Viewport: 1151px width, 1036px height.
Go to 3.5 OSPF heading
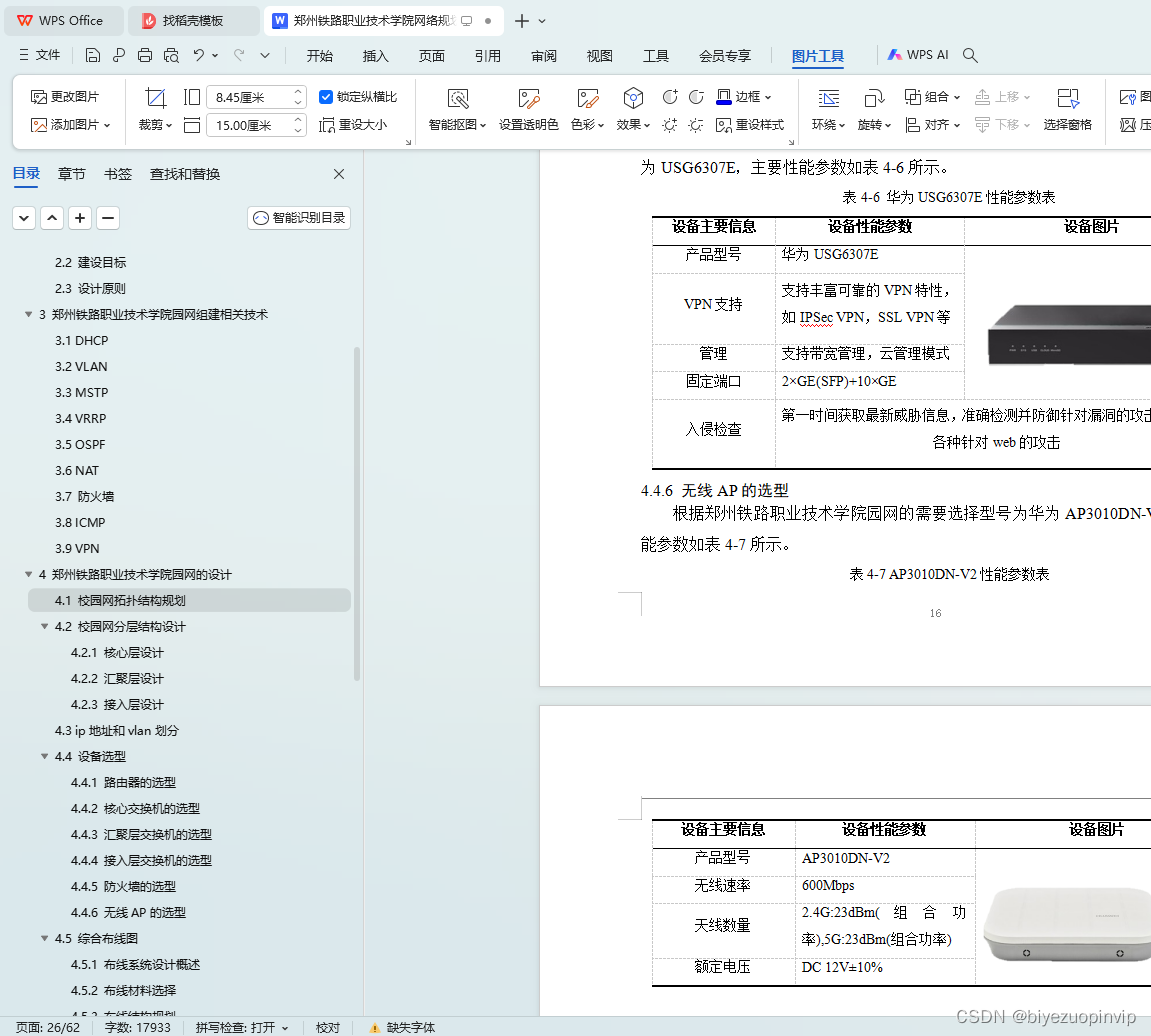[x=80, y=444]
